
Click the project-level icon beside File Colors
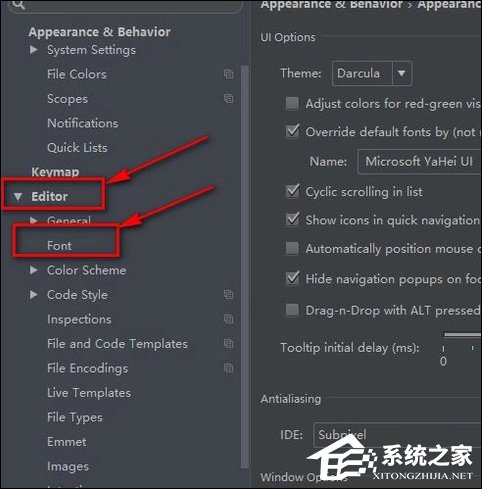point(228,74)
